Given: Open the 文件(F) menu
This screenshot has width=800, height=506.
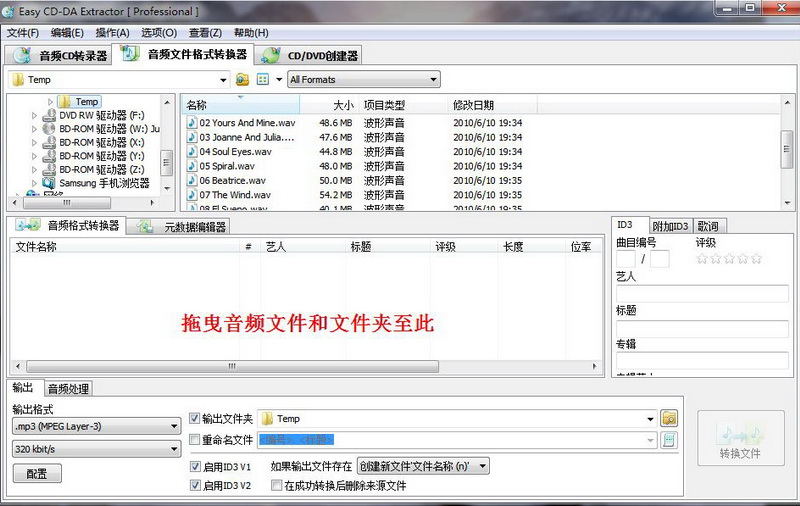Looking at the screenshot, I should tap(22, 33).
